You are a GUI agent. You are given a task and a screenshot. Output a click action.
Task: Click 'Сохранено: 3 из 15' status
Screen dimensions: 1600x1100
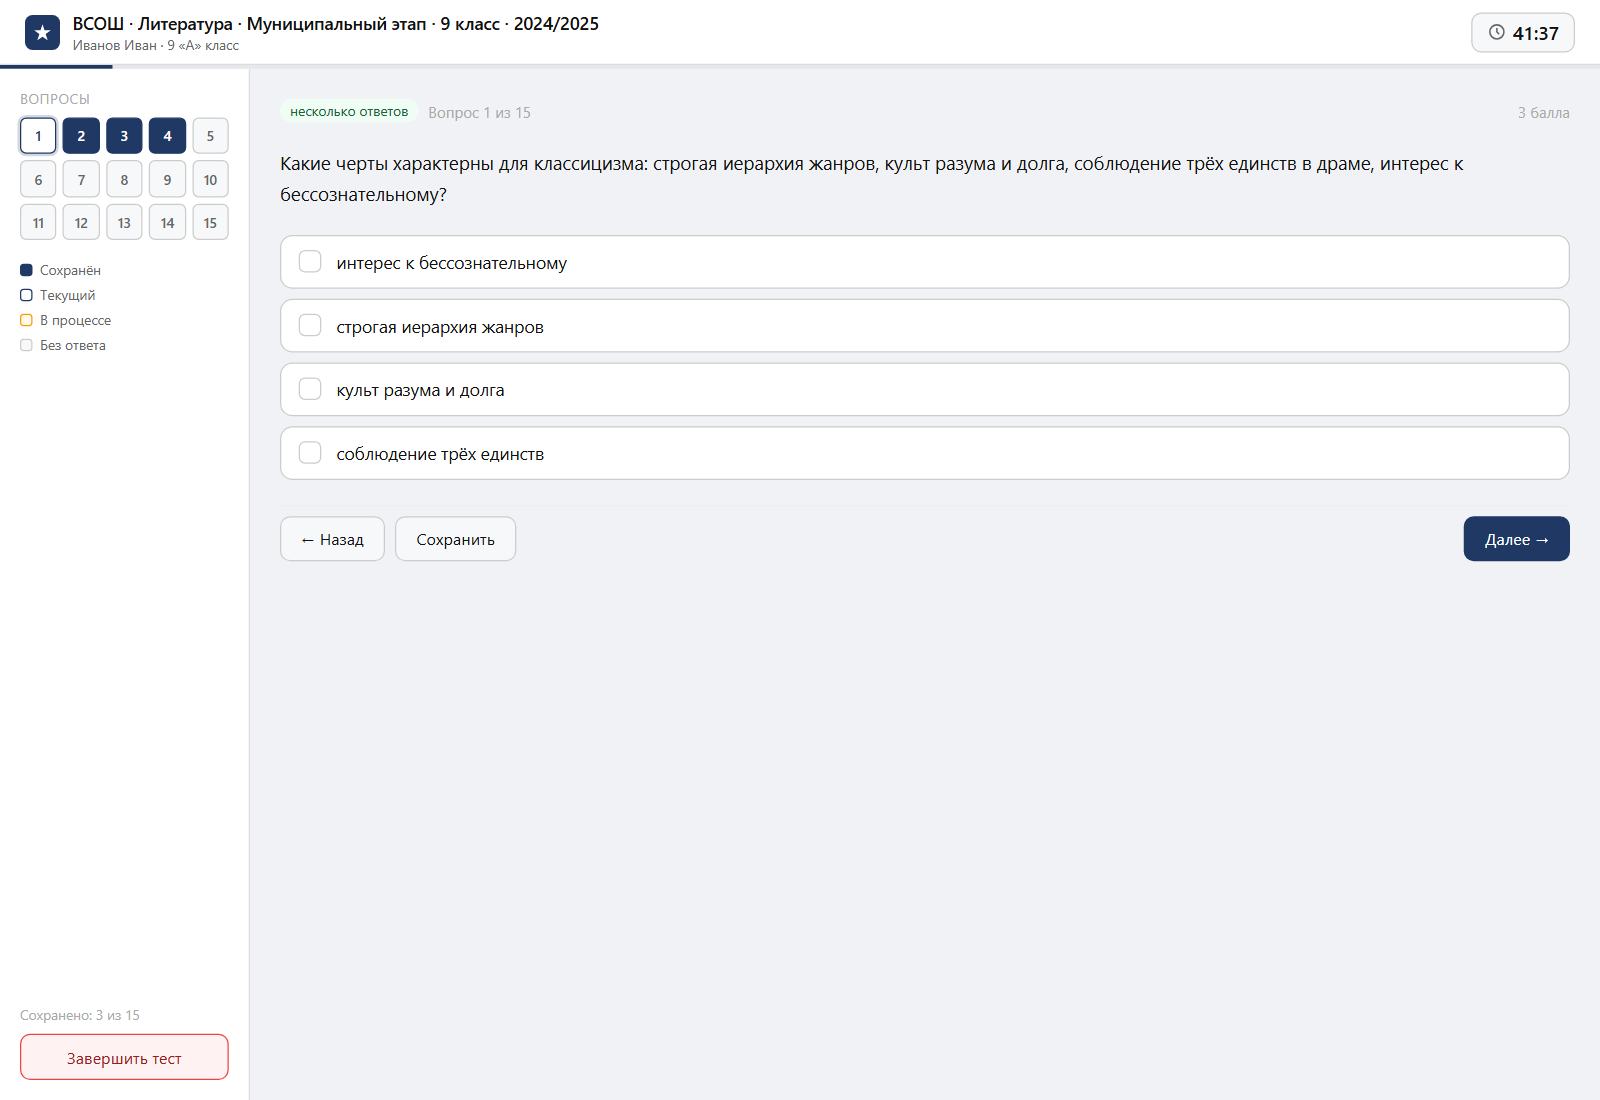point(80,1015)
